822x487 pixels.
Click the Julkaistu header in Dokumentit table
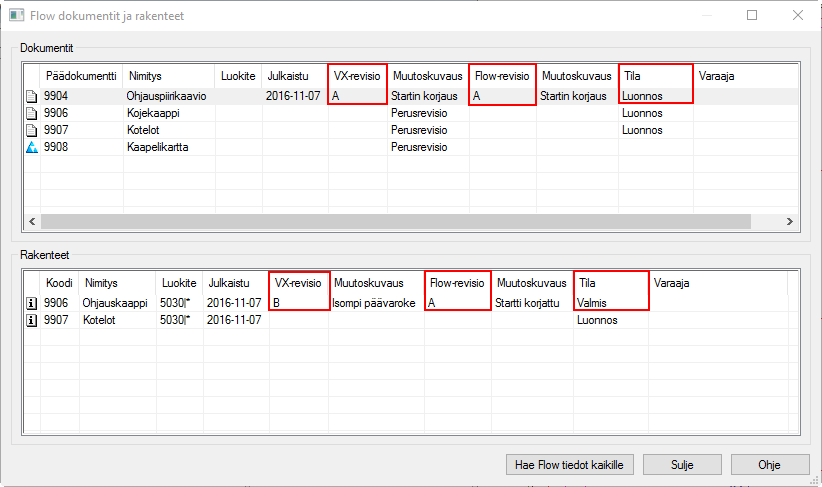click(294, 76)
